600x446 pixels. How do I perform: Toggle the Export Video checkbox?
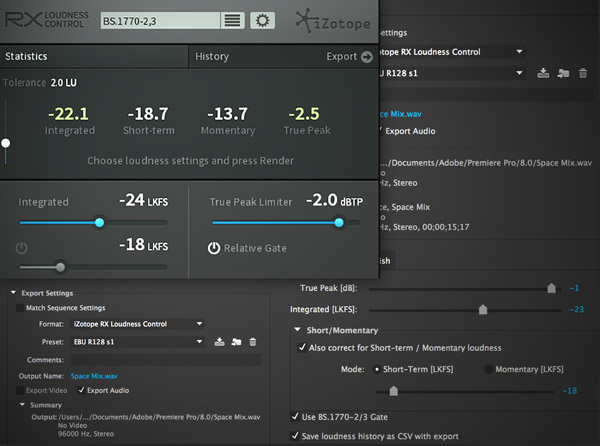click(20, 391)
